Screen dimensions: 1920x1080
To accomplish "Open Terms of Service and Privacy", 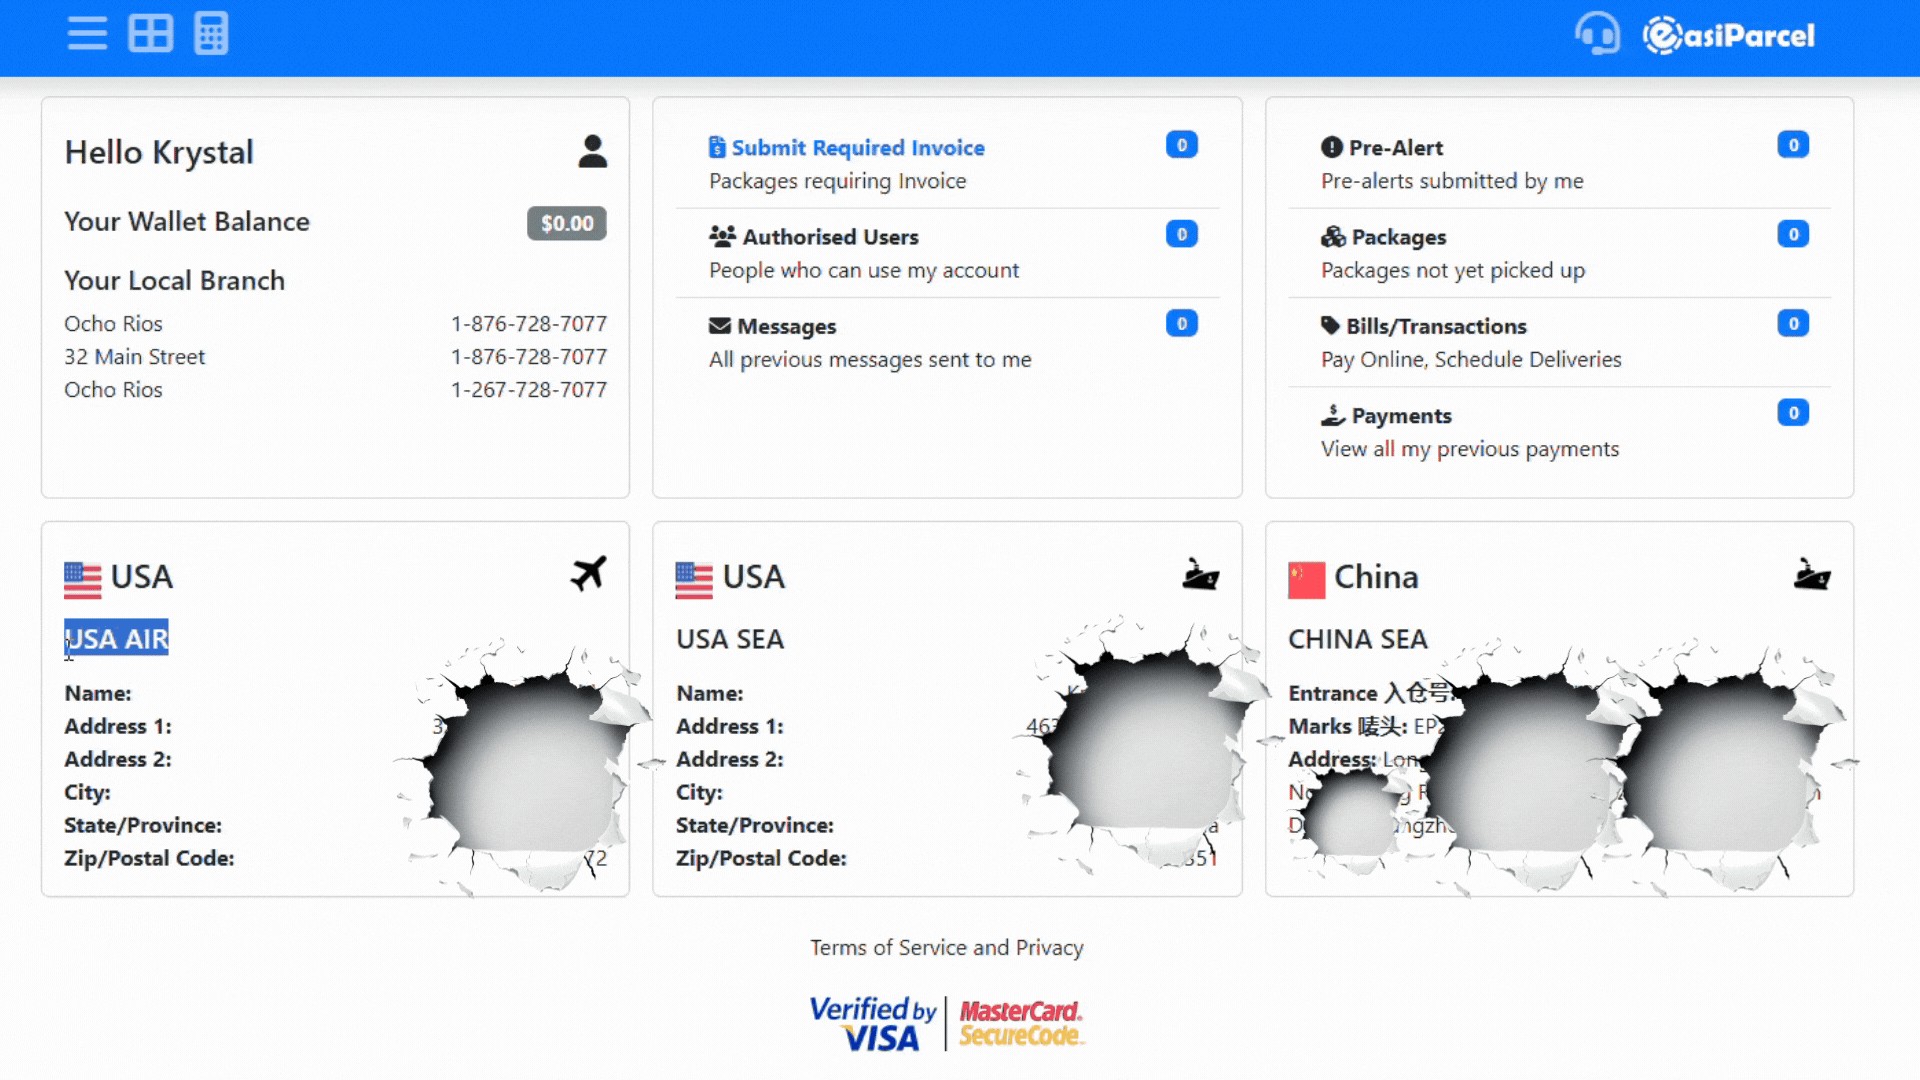I will point(946,947).
